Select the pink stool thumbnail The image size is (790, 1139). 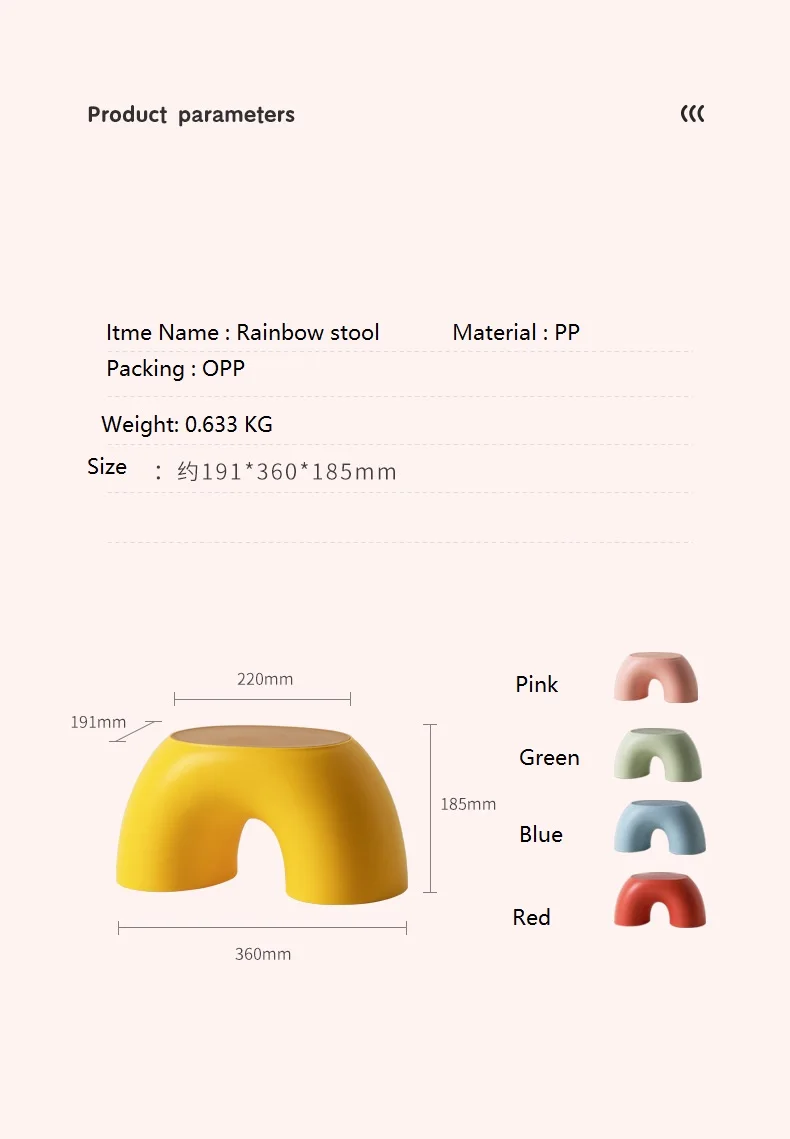pos(656,677)
